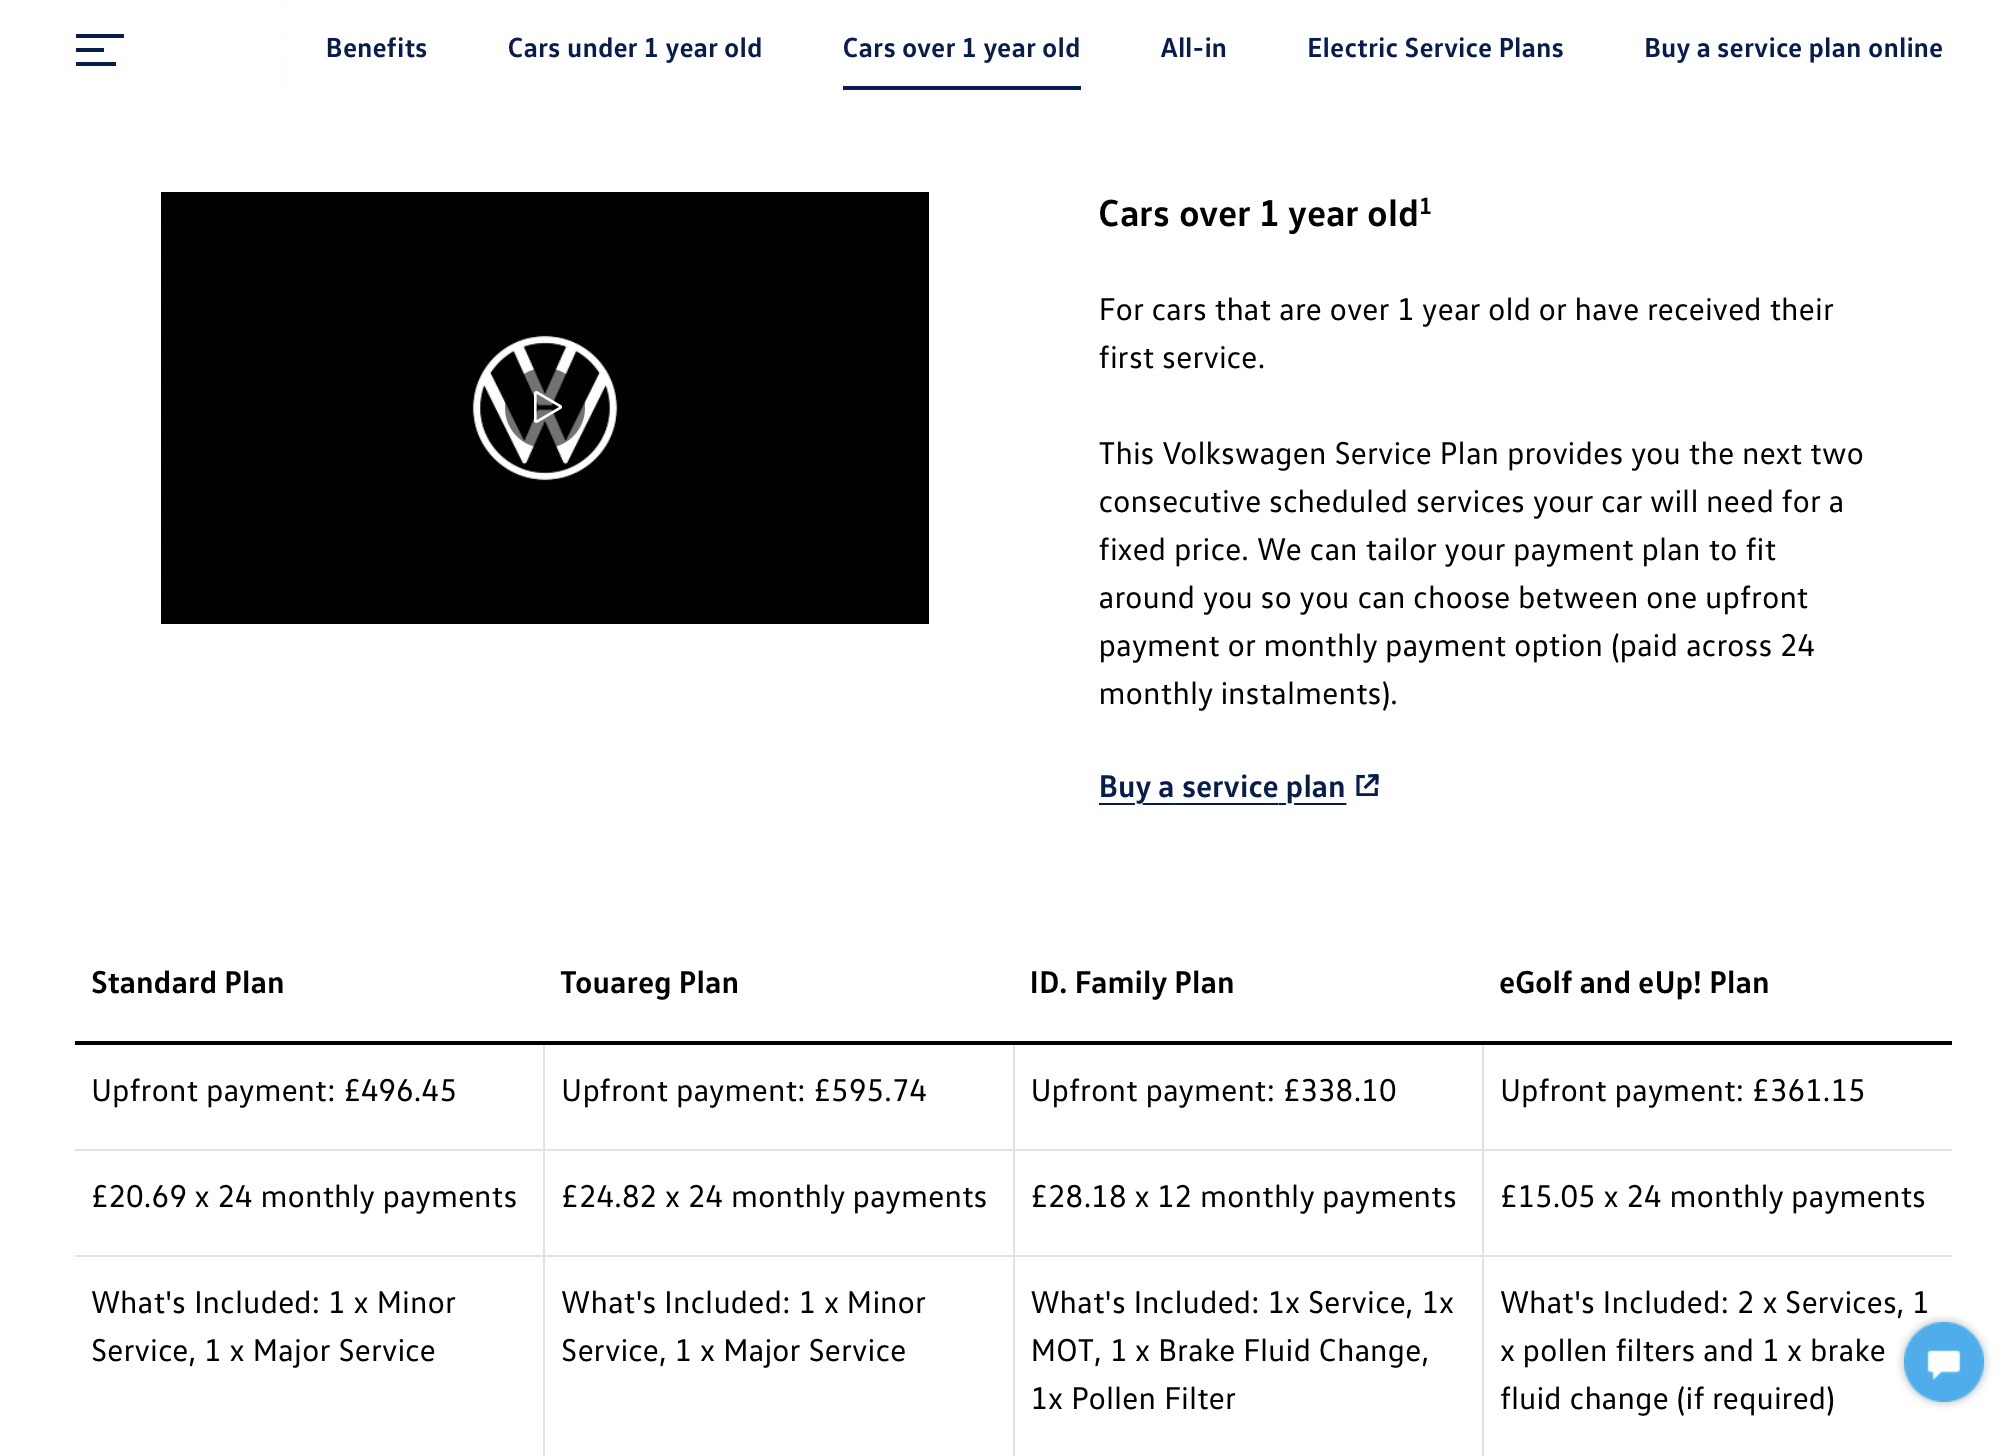Click the £24.82 x 24 monthly payments cell
Viewport: 2013px width, 1456px height.
[x=779, y=1203]
